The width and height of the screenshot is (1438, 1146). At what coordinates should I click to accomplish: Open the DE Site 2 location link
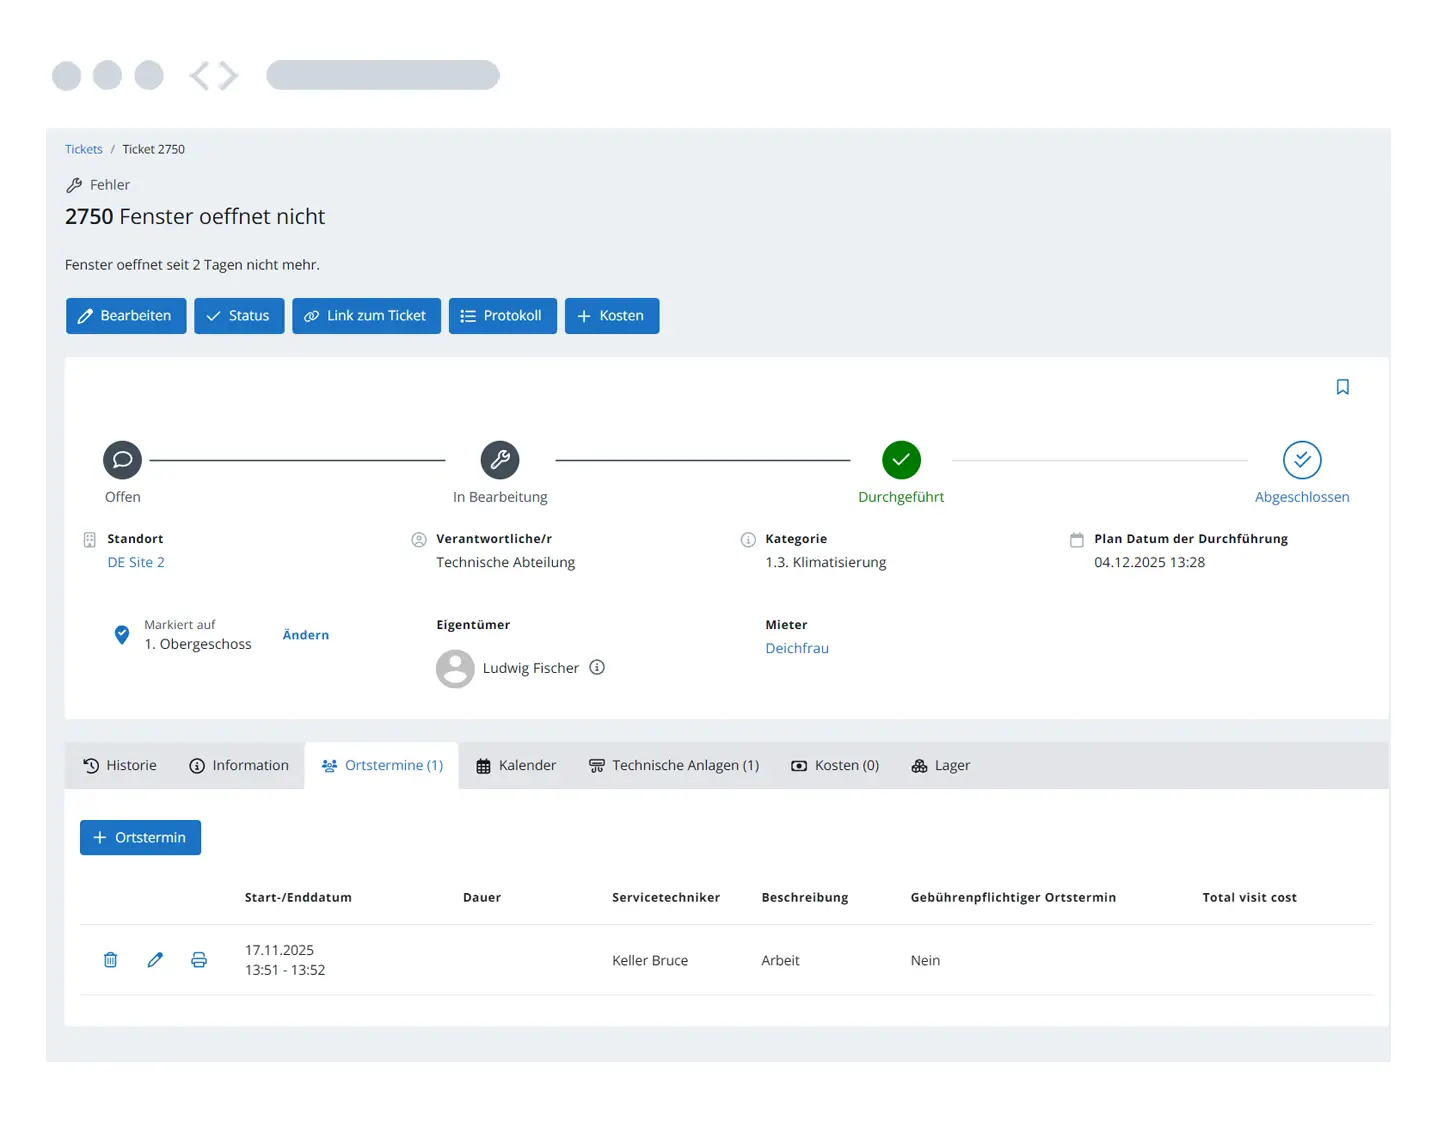click(x=136, y=563)
